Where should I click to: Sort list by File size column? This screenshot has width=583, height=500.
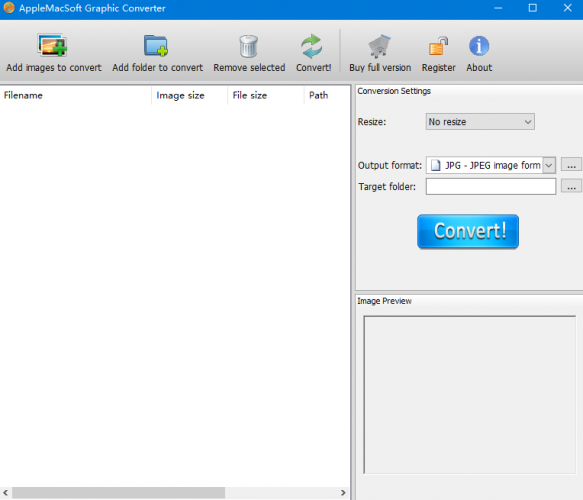click(x=266, y=96)
